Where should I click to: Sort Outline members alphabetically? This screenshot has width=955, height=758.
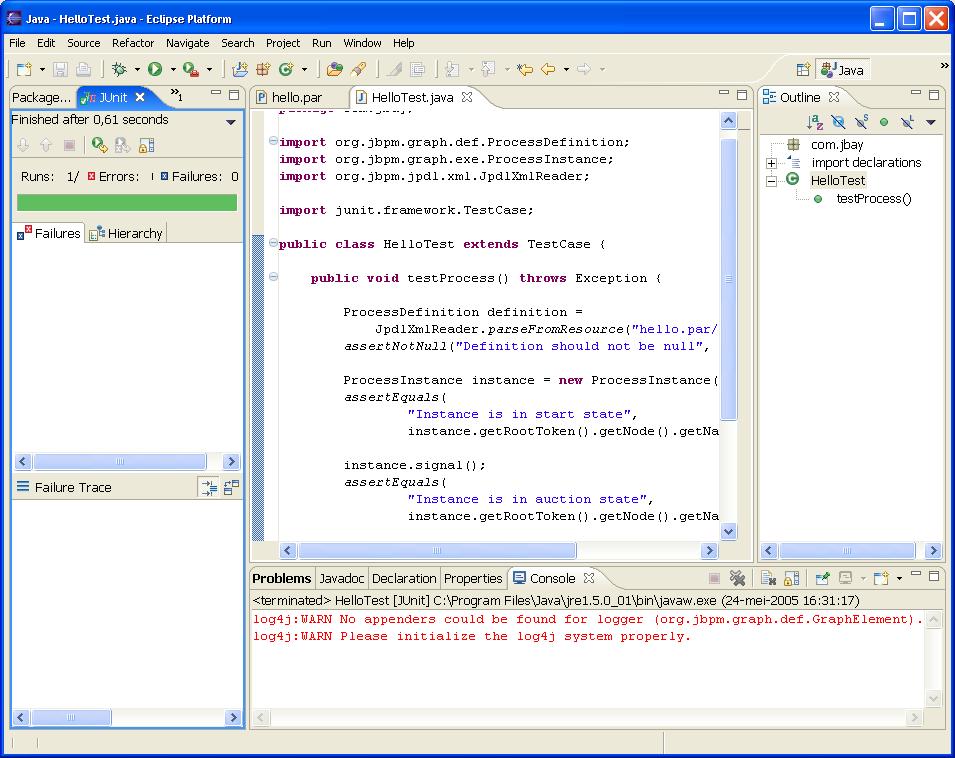pyautogui.click(x=815, y=122)
